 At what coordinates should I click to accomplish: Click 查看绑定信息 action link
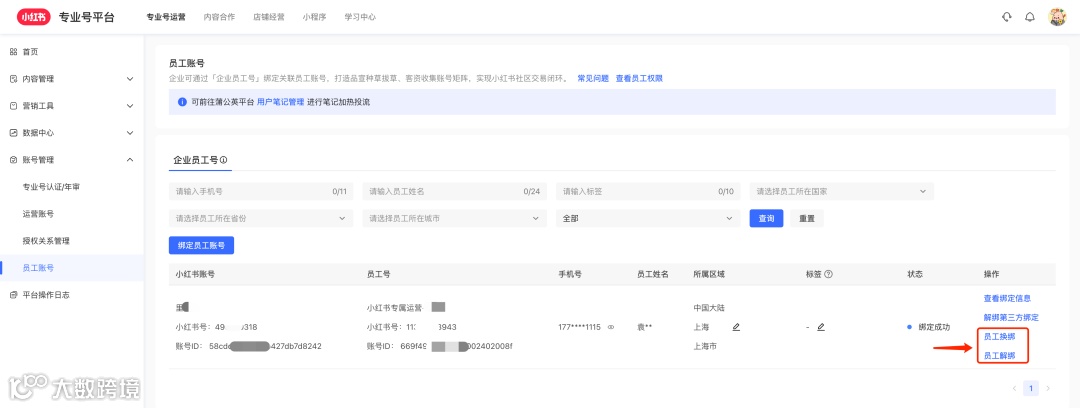click(1007, 298)
